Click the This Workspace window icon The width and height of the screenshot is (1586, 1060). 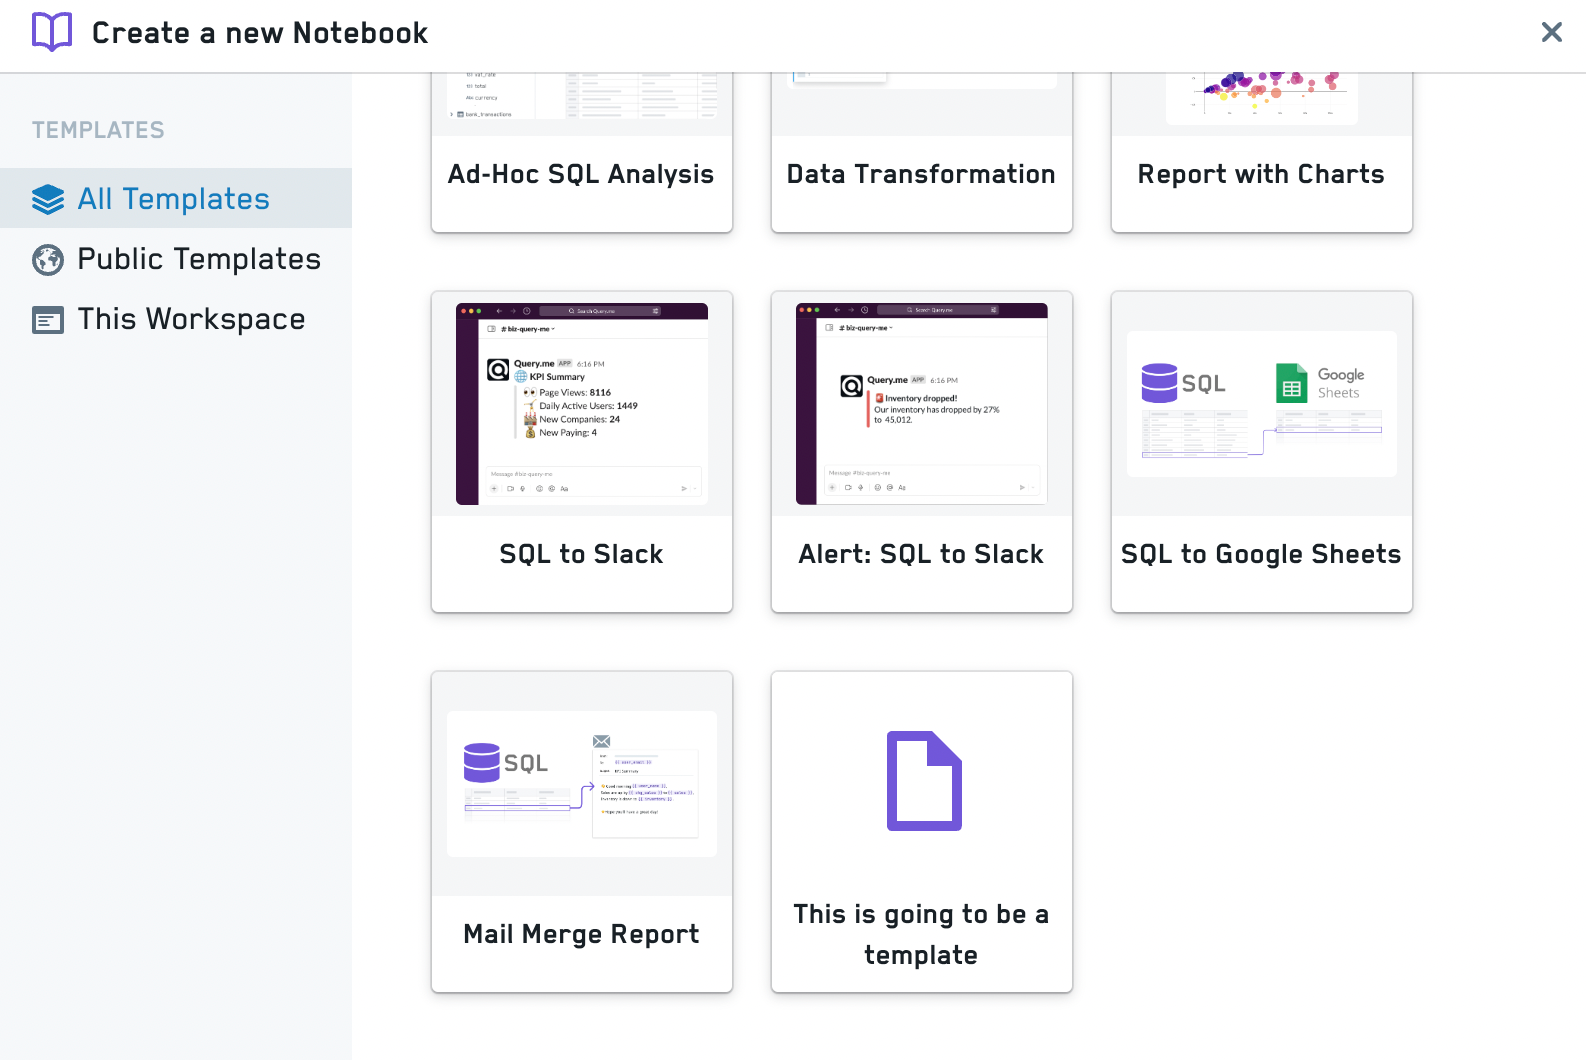(x=48, y=320)
